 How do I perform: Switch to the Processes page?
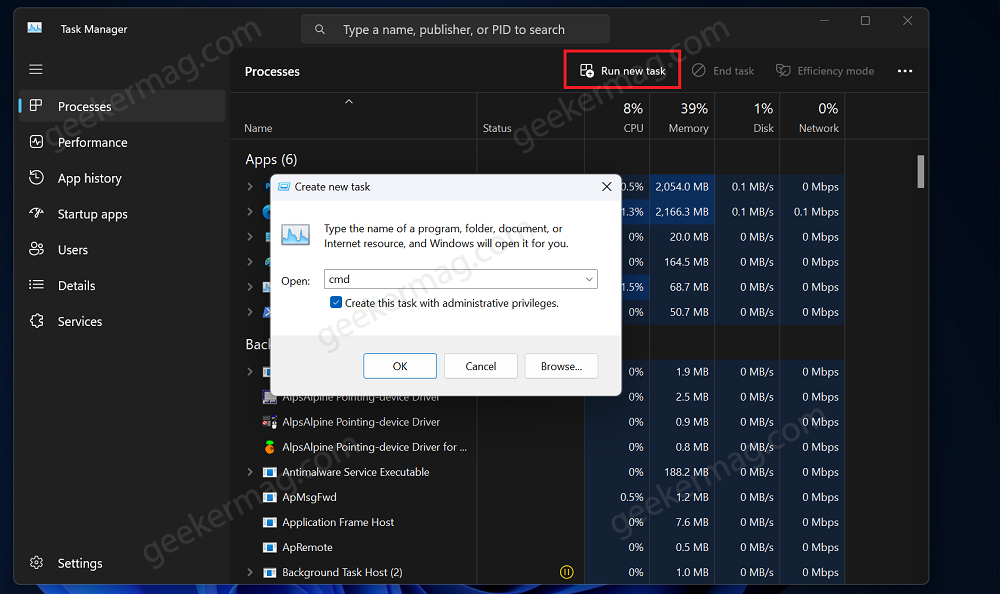pos(122,106)
